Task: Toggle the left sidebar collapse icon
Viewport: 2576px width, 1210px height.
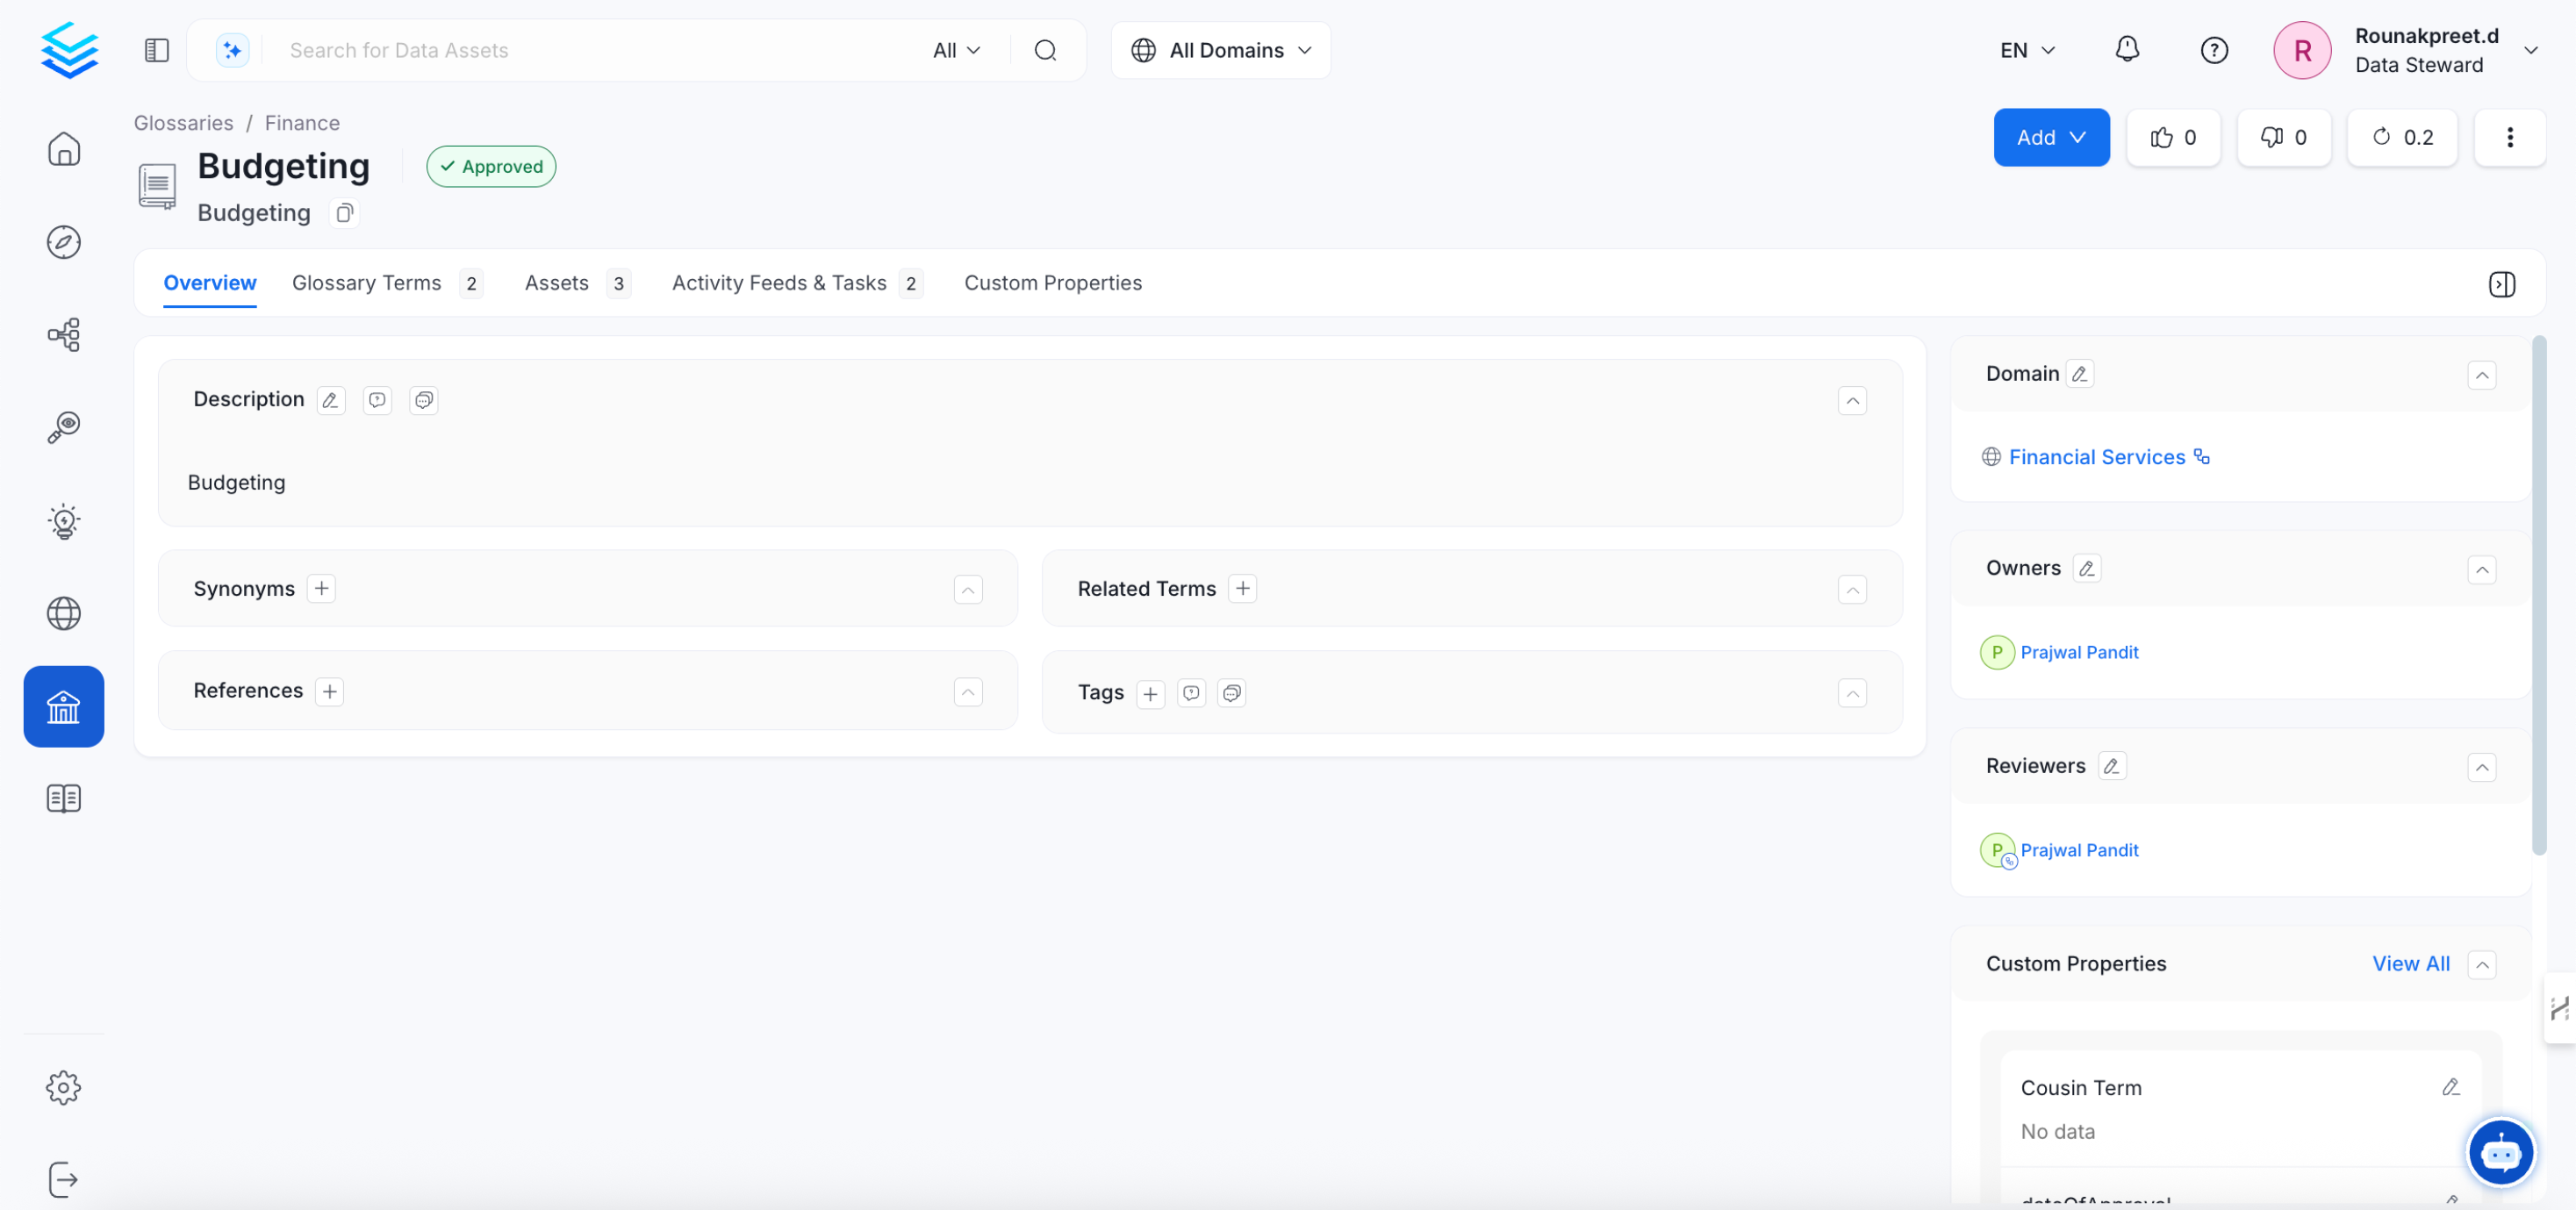Action: pos(156,50)
